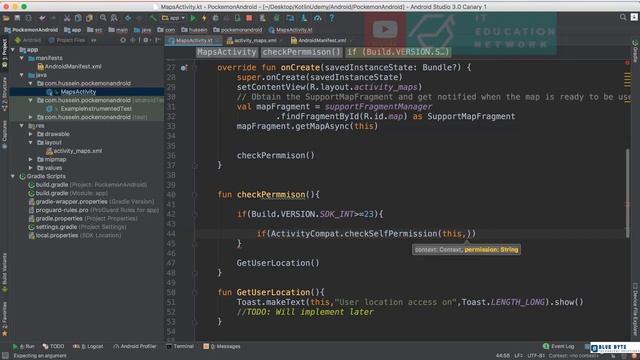Click the UTF-8 encoding in status bar
The width and height of the screenshot is (640, 360).
click(535, 356)
